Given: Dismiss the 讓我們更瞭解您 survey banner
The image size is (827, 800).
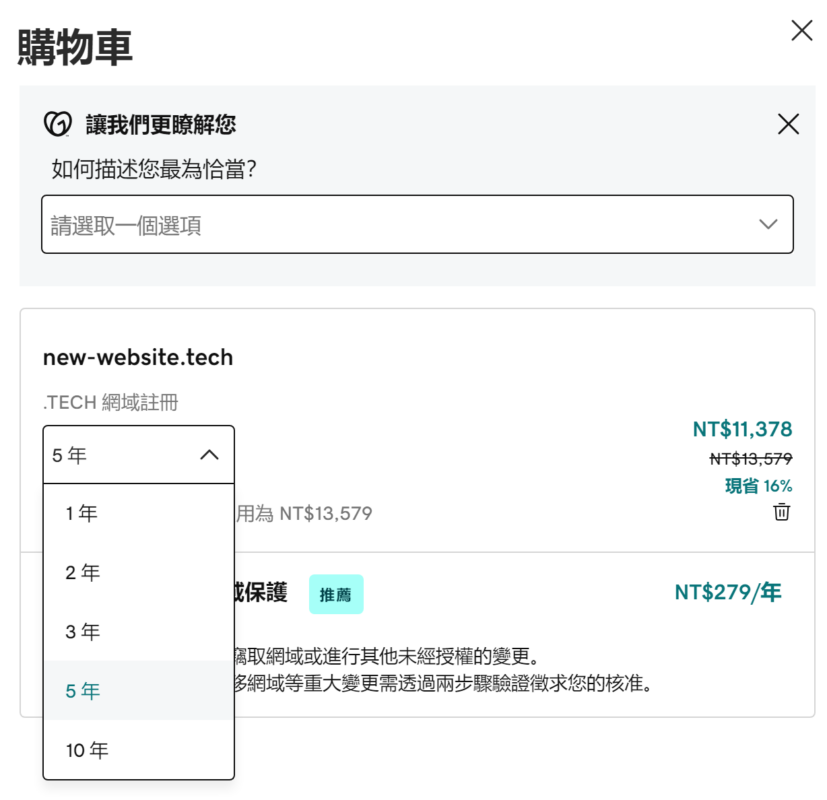Looking at the screenshot, I should [788, 124].
